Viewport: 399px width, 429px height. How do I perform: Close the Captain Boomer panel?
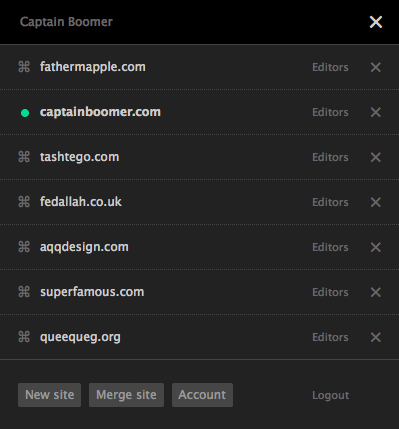376,22
